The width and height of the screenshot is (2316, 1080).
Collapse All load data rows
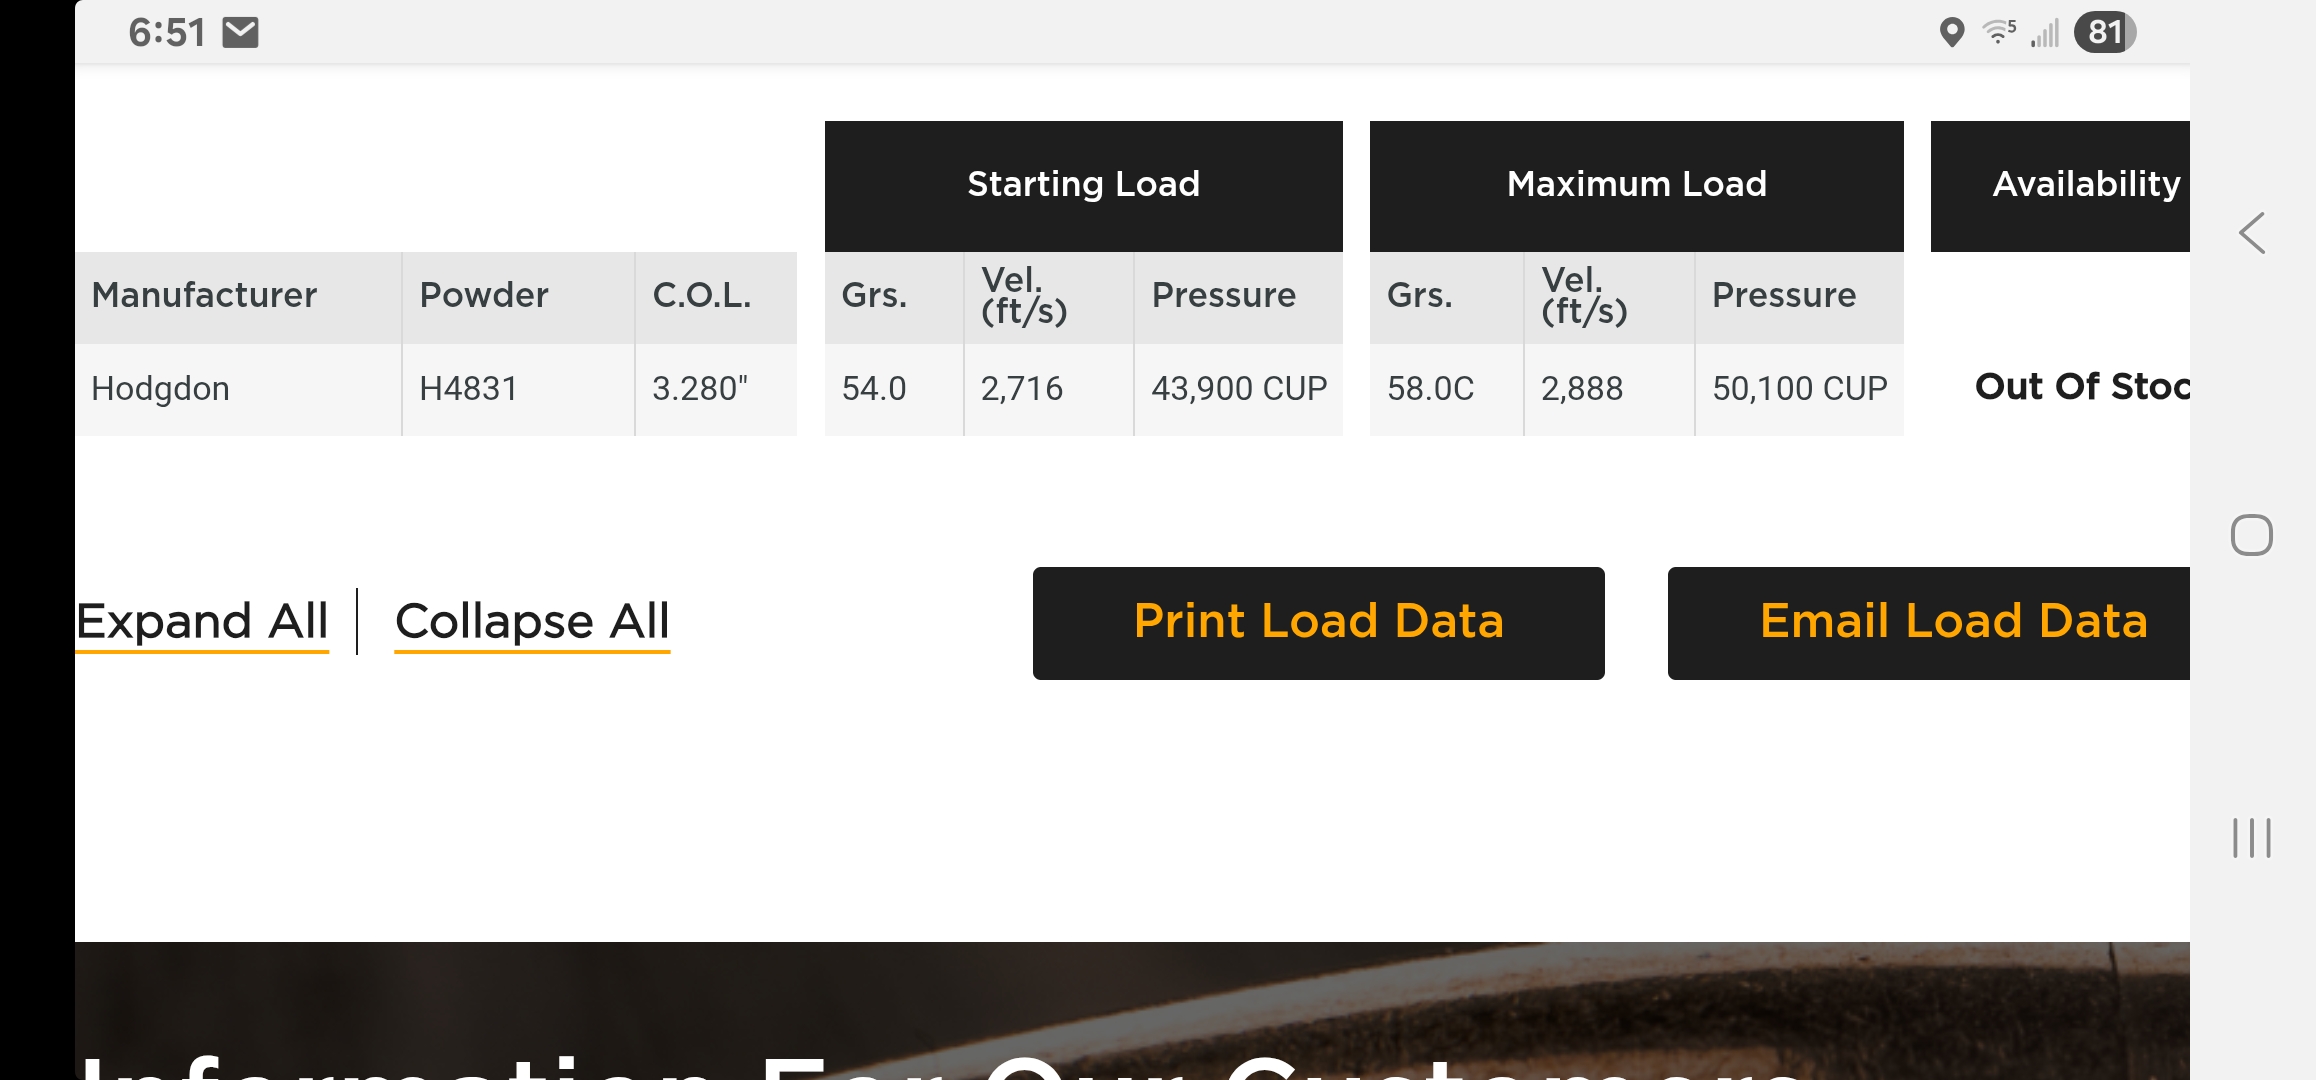pyautogui.click(x=532, y=621)
